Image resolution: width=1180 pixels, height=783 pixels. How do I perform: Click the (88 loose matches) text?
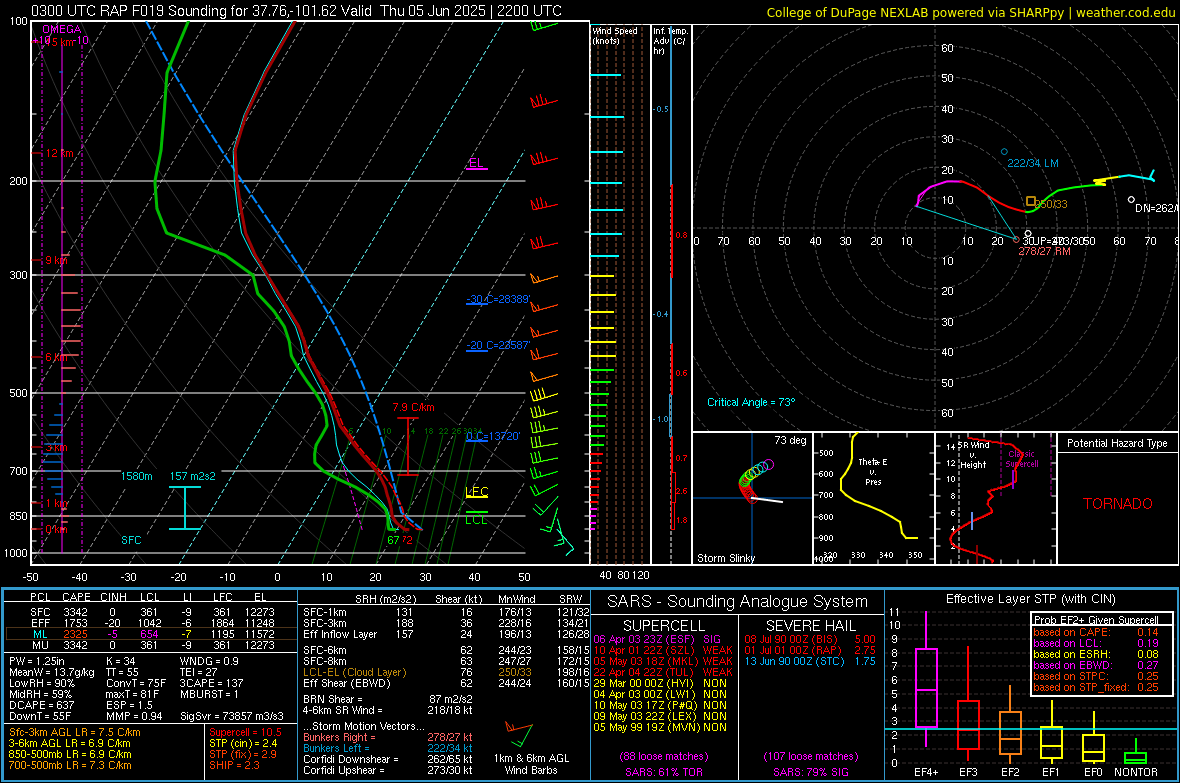coord(664,756)
